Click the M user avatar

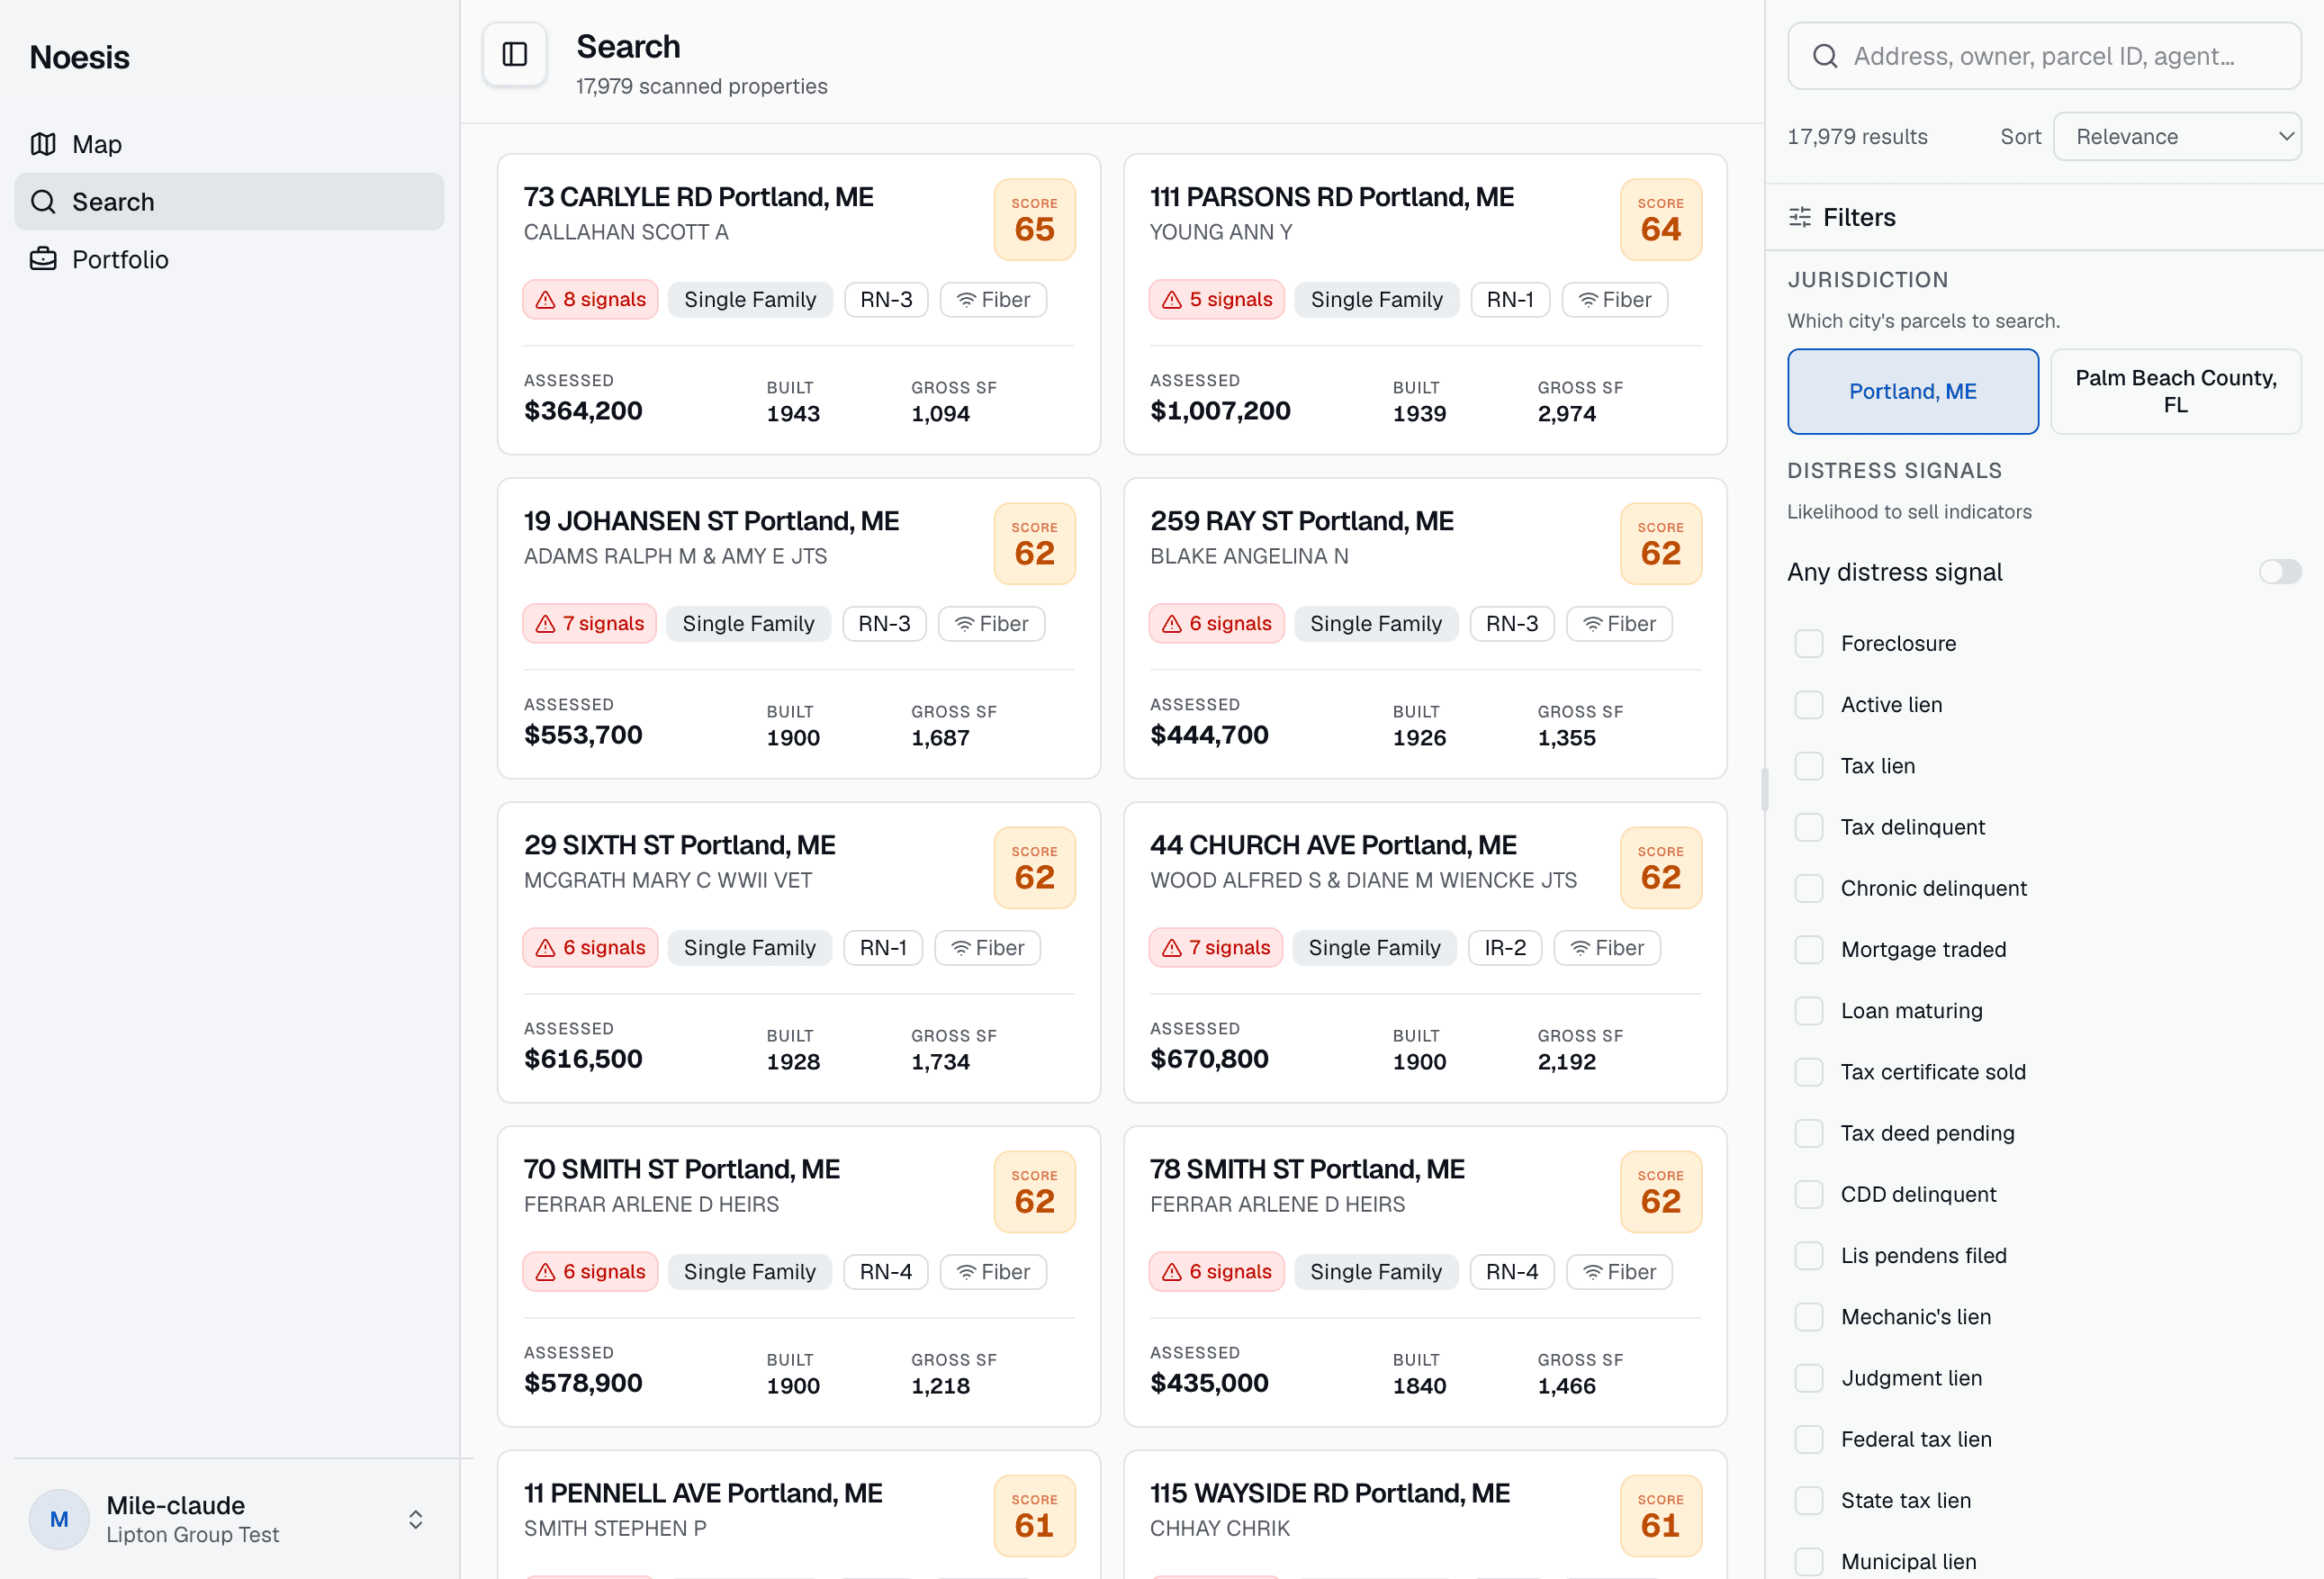pyautogui.click(x=59, y=1519)
